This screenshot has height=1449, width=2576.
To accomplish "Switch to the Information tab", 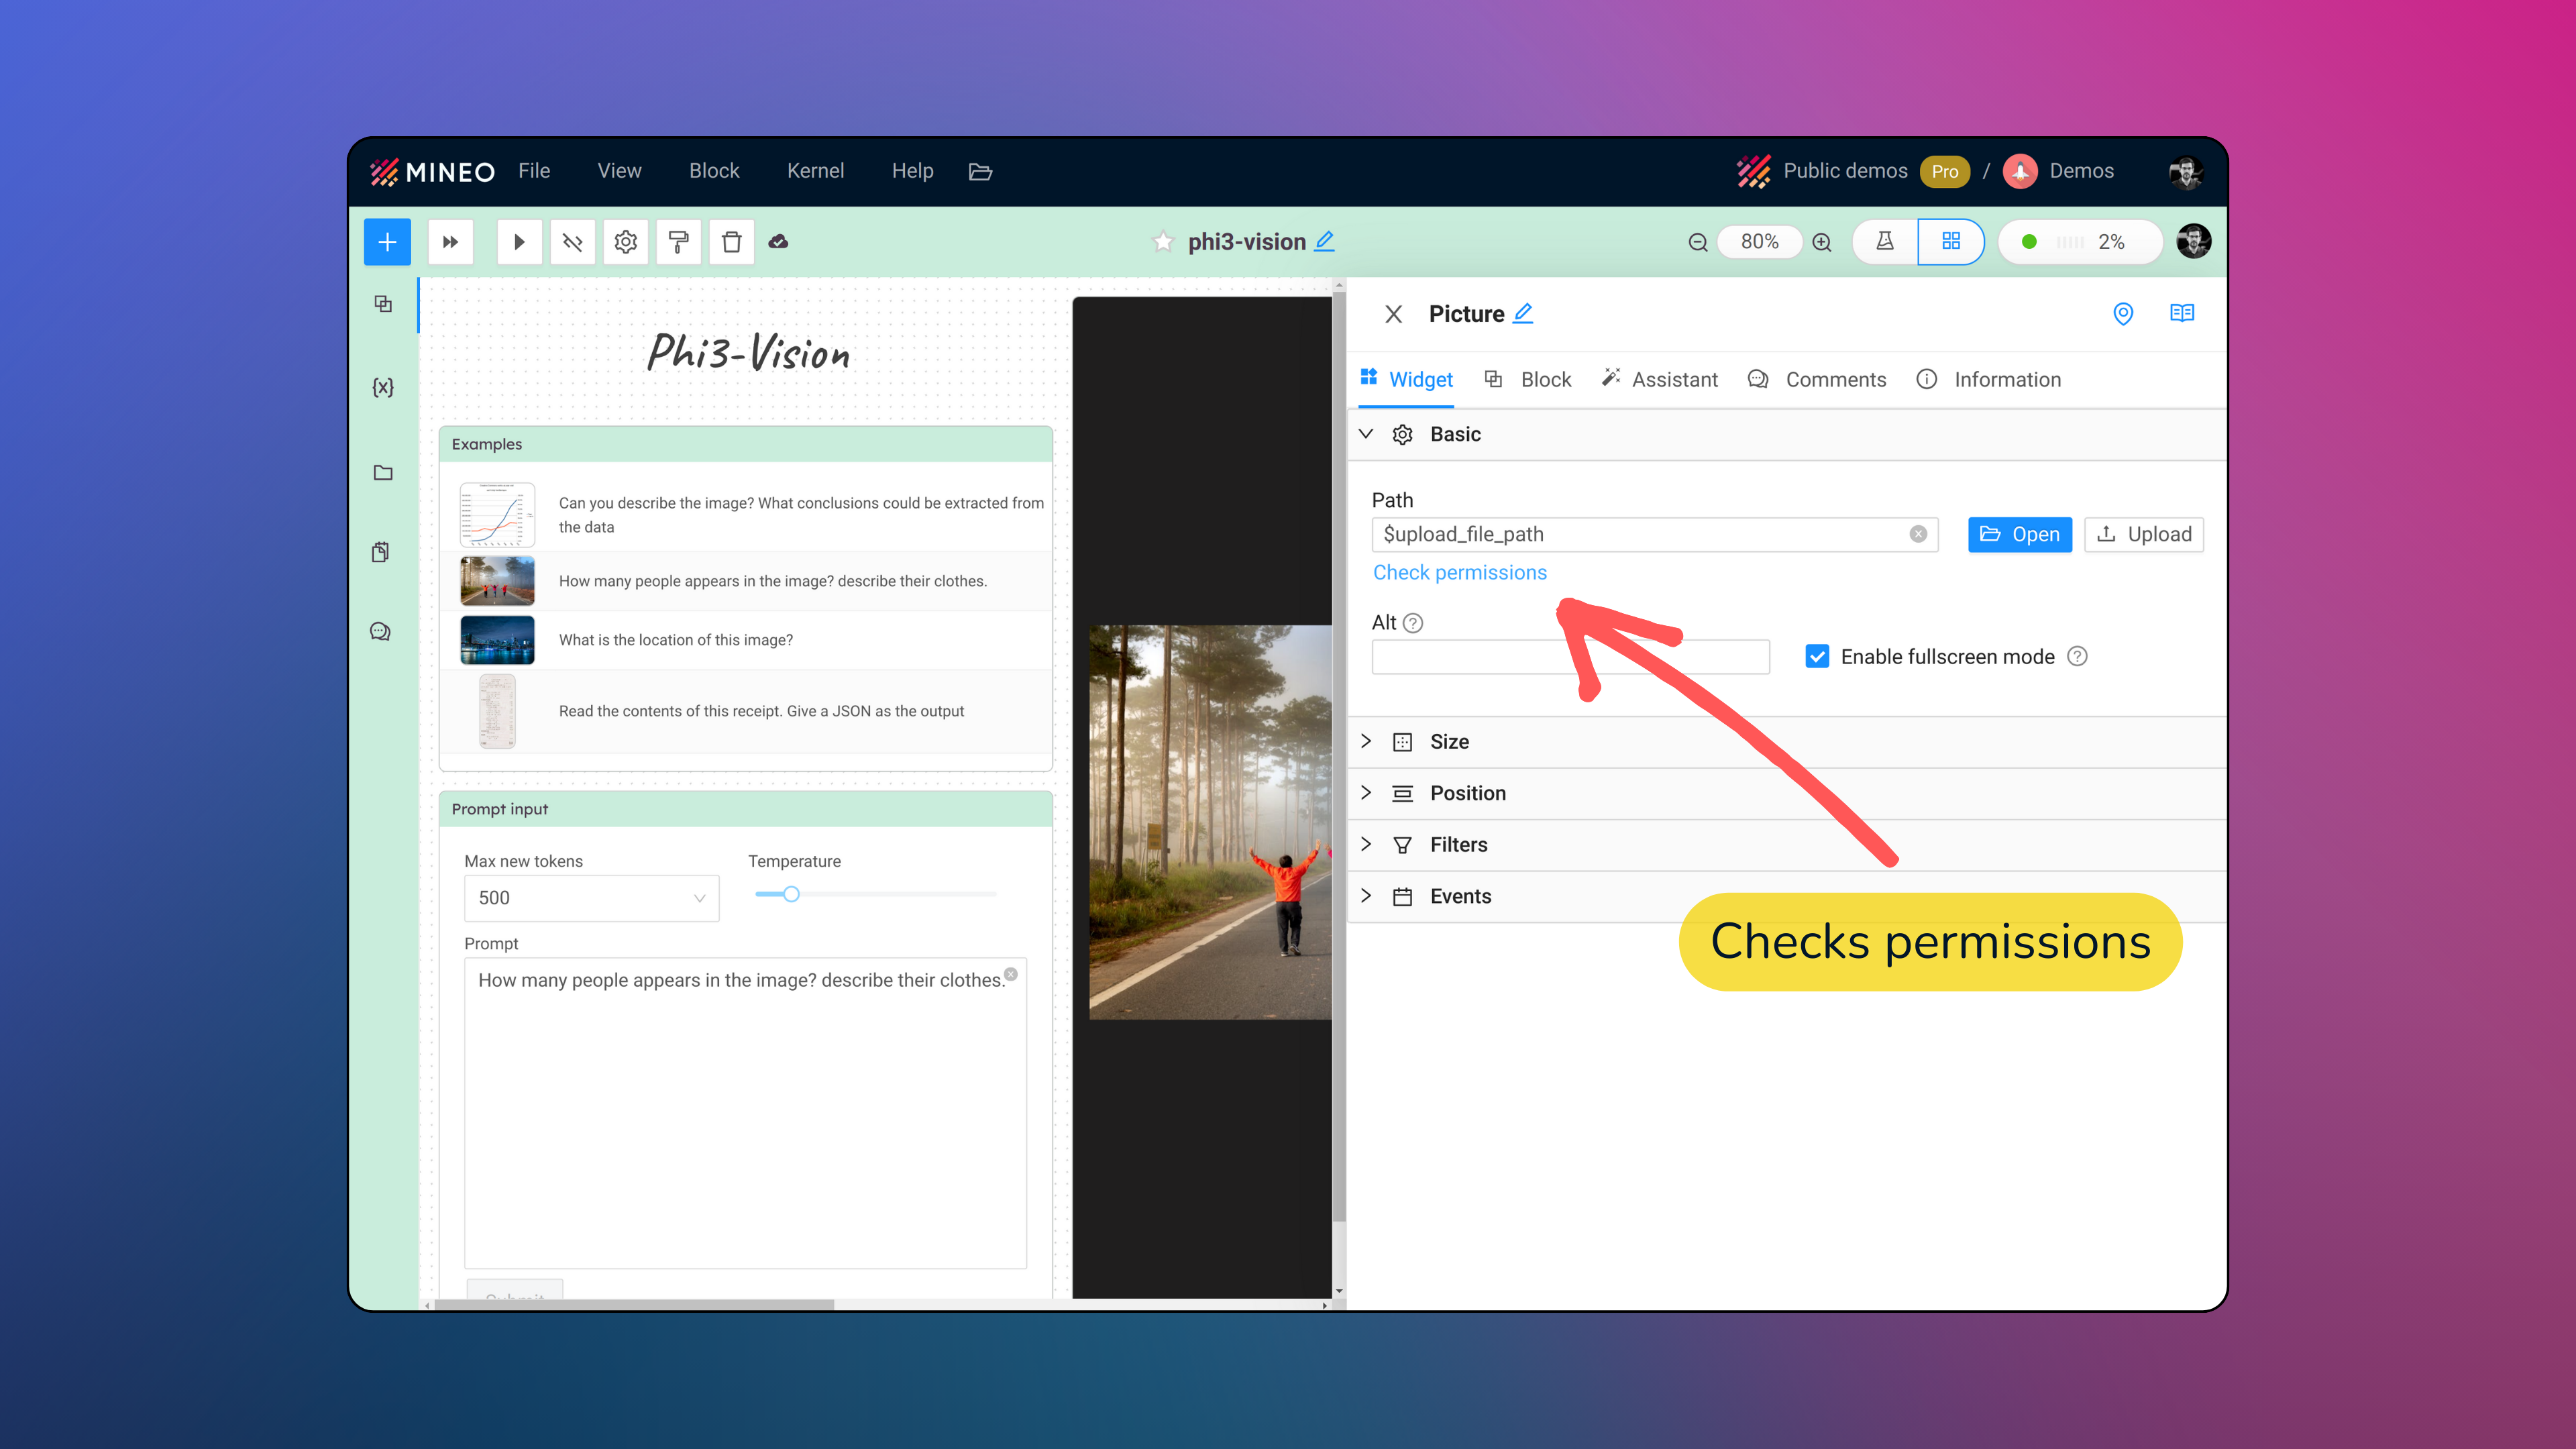I will coord(1989,380).
